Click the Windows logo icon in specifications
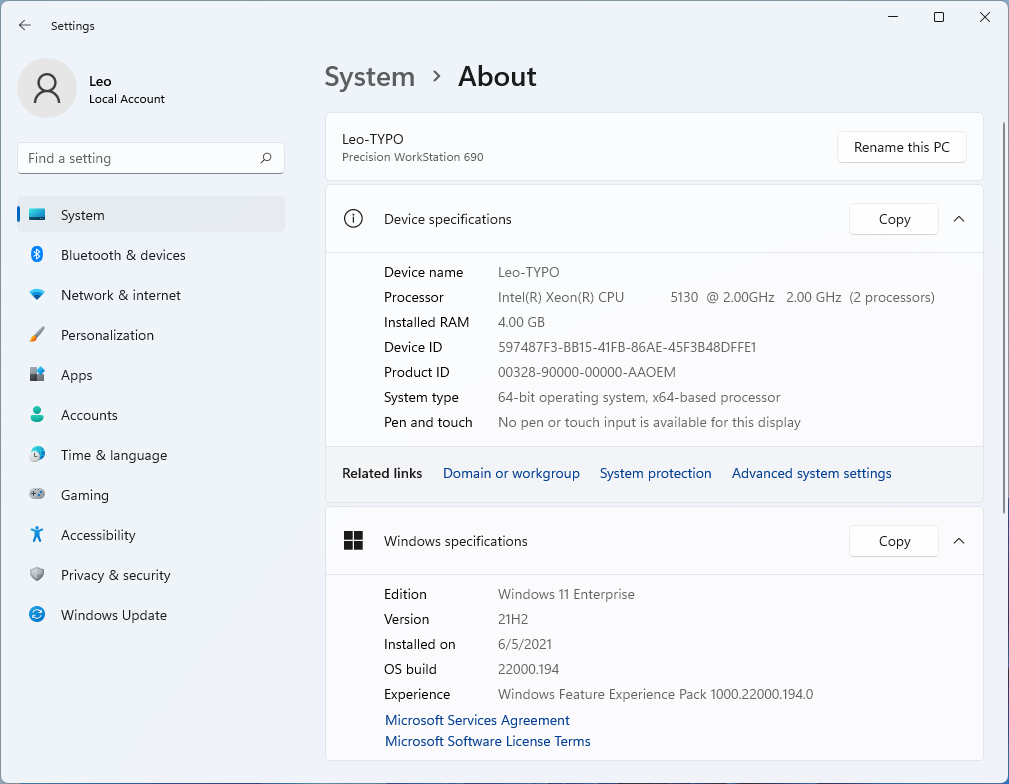 pyautogui.click(x=353, y=541)
